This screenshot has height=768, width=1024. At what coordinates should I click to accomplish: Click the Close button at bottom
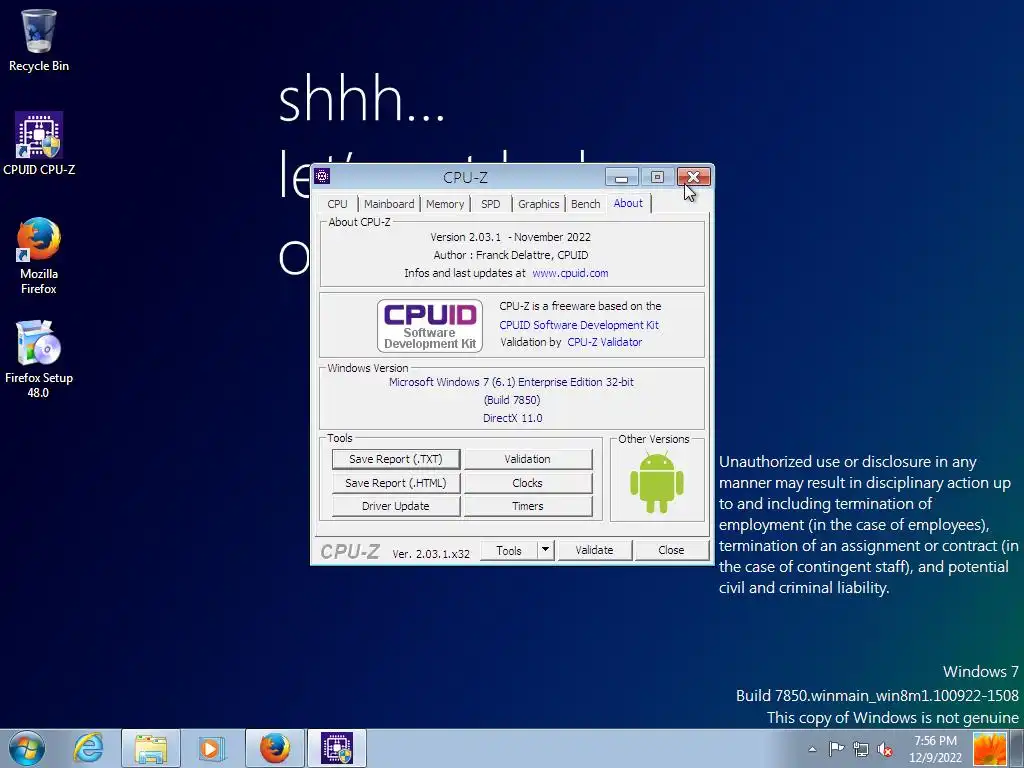pos(671,551)
